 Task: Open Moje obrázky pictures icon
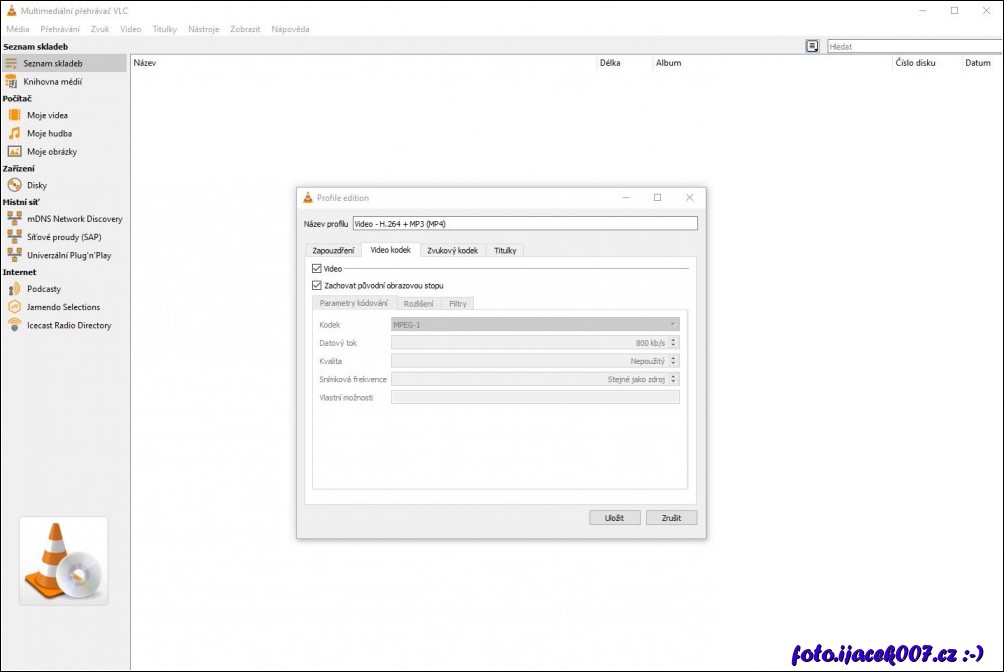point(14,152)
